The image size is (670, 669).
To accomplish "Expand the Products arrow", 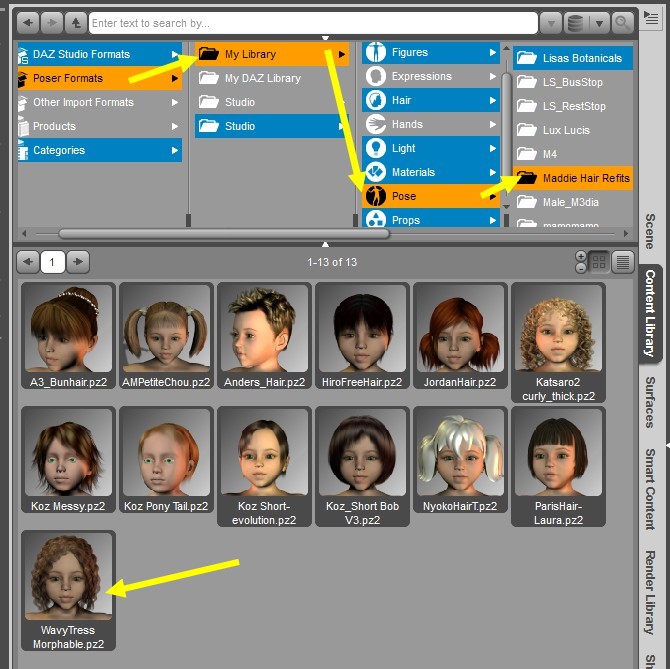I will pyautogui.click(x=174, y=126).
